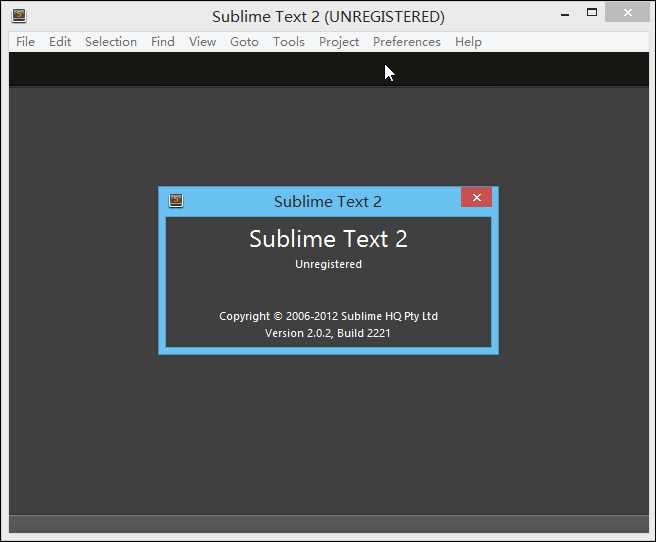Open the Project menu
Image resolution: width=656 pixels, height=542 pixels.
coord(339,42)
